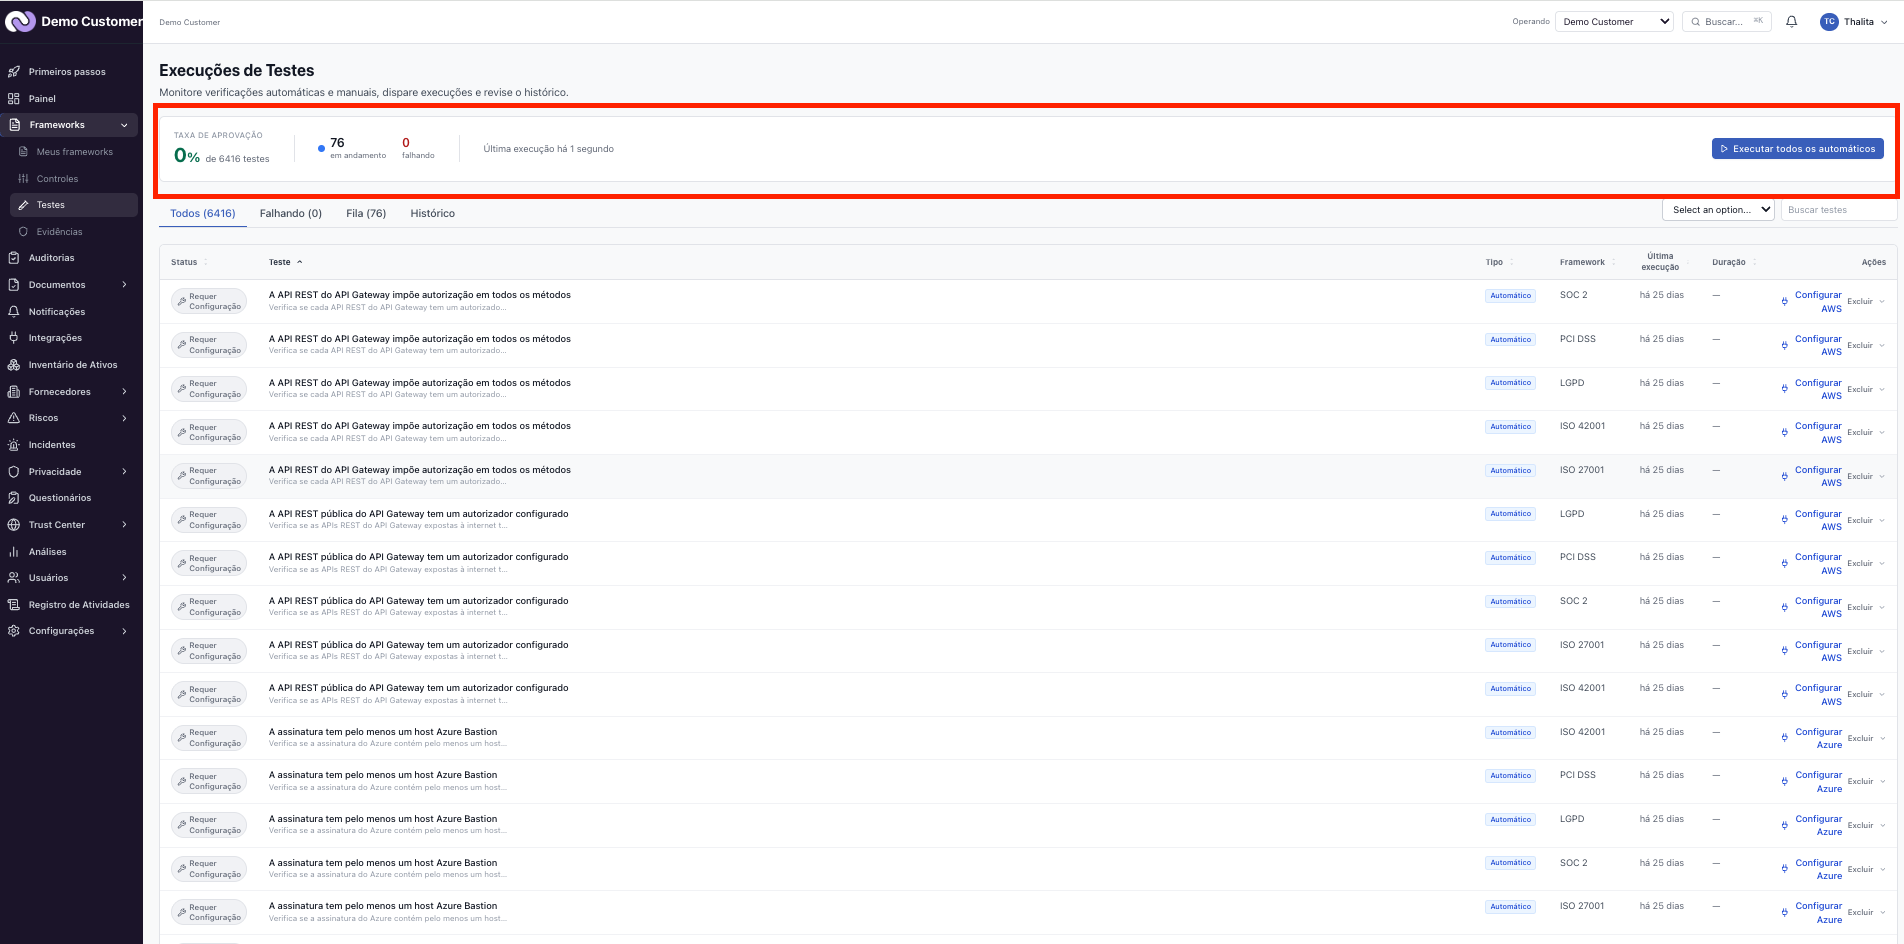Expand the Riscos submenu

click(124, 418)
